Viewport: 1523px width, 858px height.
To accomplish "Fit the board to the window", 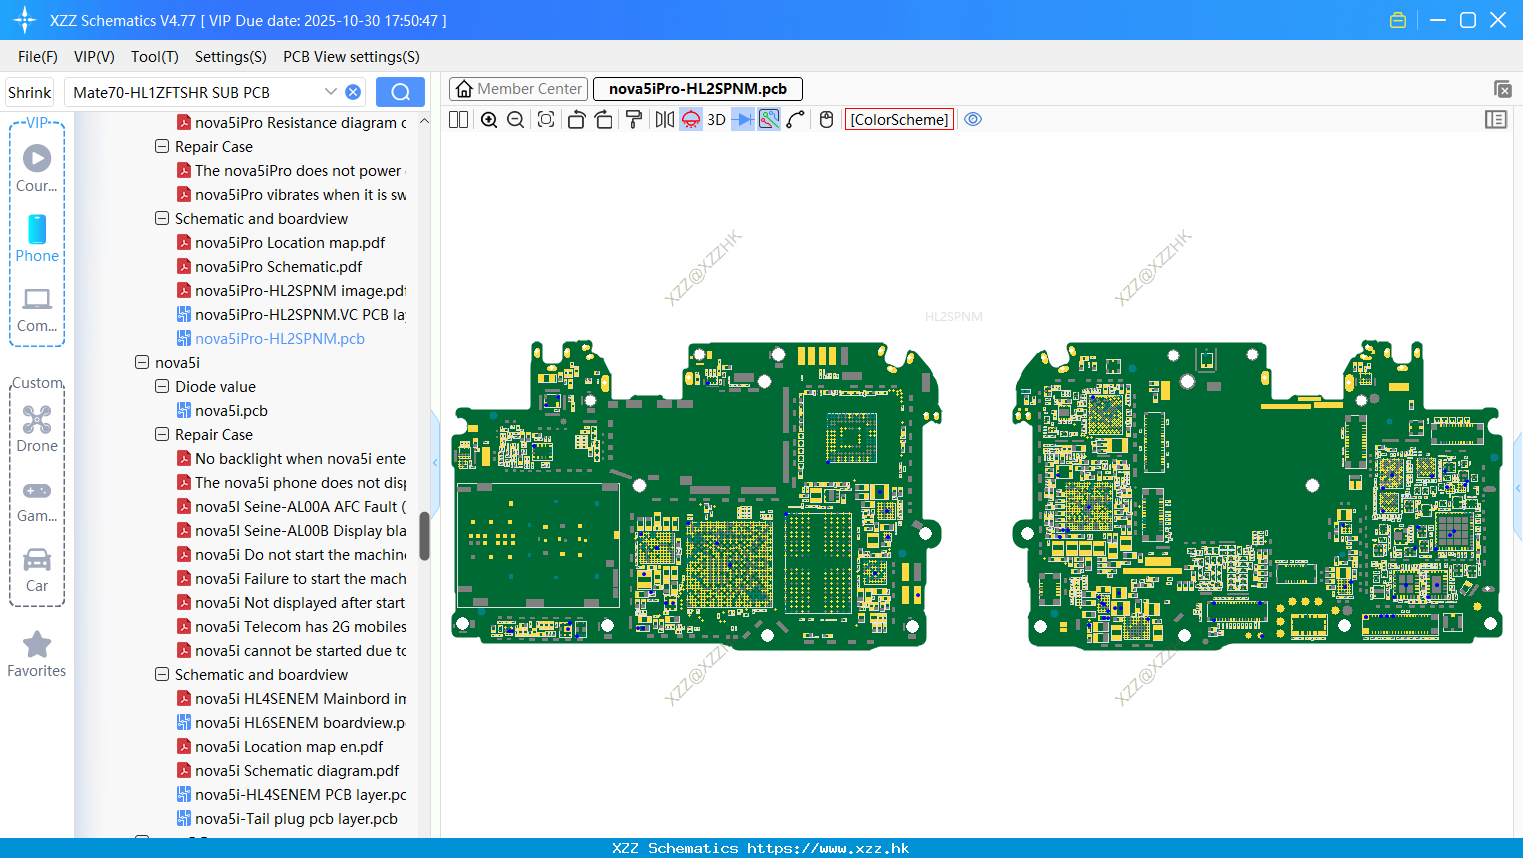I will pyautogui.click(x=546, y=120).
